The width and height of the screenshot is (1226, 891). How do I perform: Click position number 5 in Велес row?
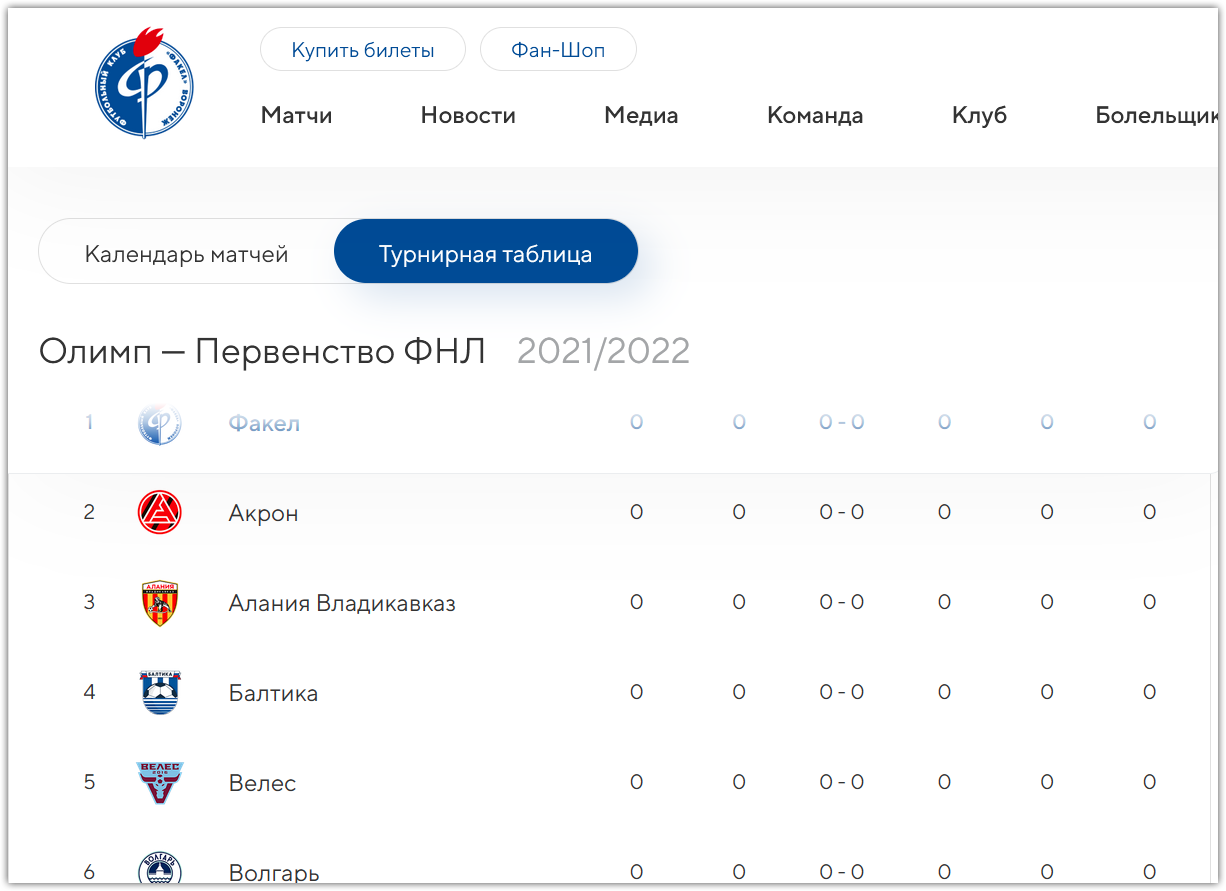89,782
